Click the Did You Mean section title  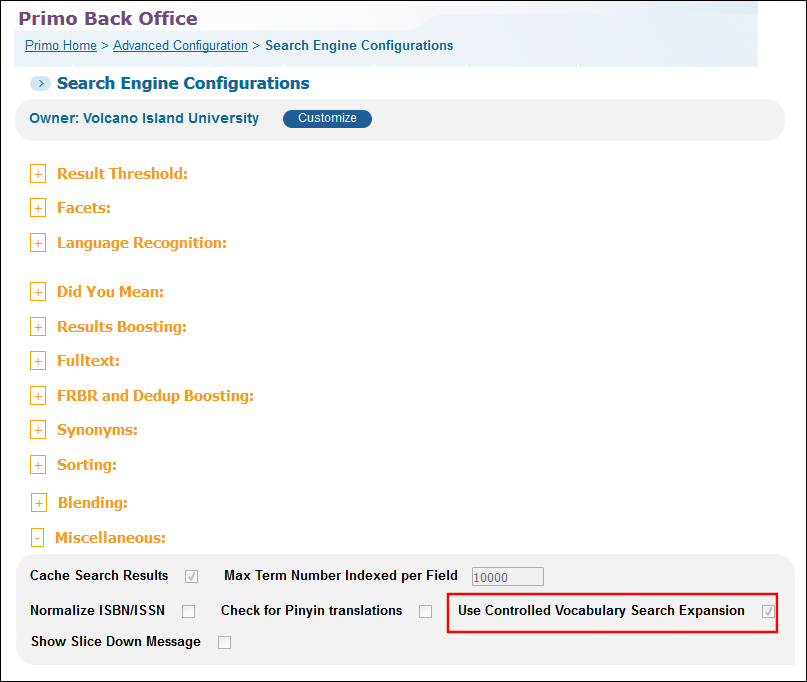point(110,292)
